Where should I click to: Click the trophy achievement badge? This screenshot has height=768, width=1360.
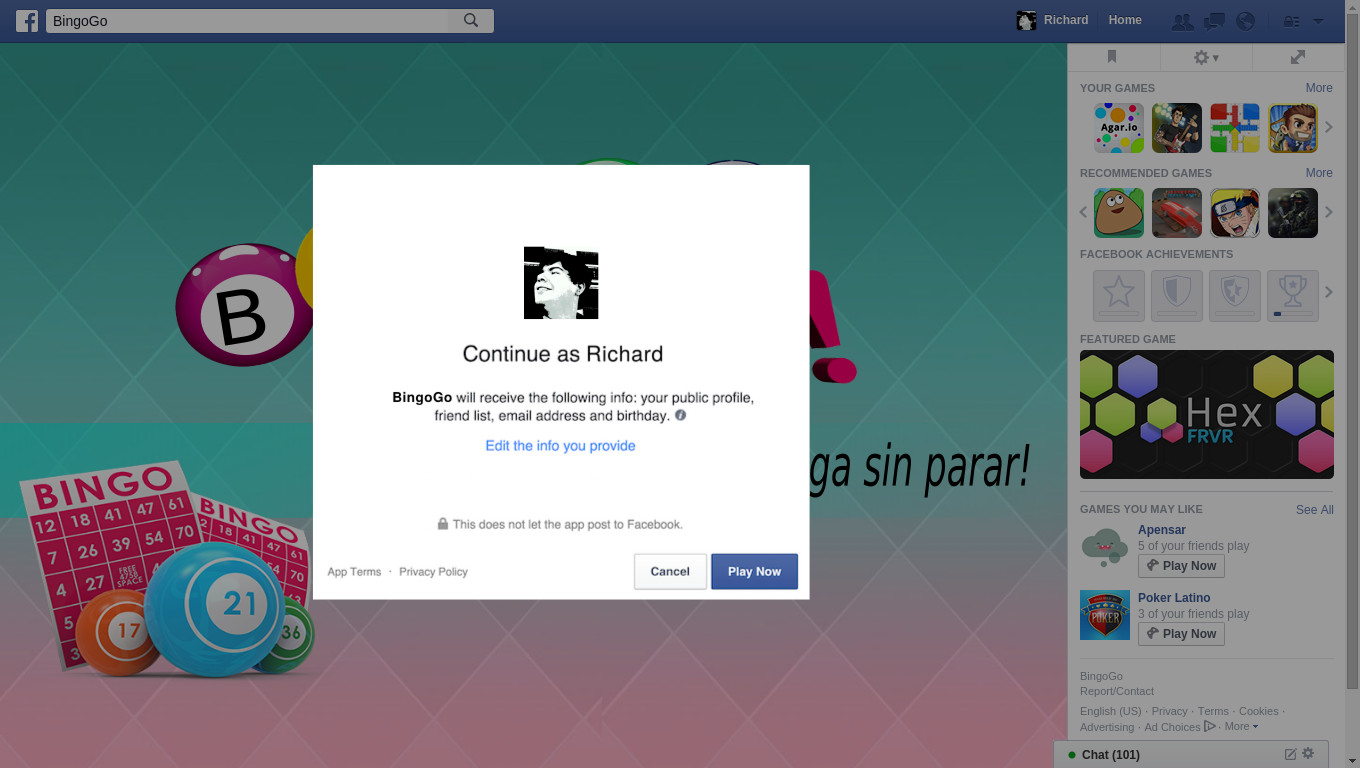[x=1293, y=295]
